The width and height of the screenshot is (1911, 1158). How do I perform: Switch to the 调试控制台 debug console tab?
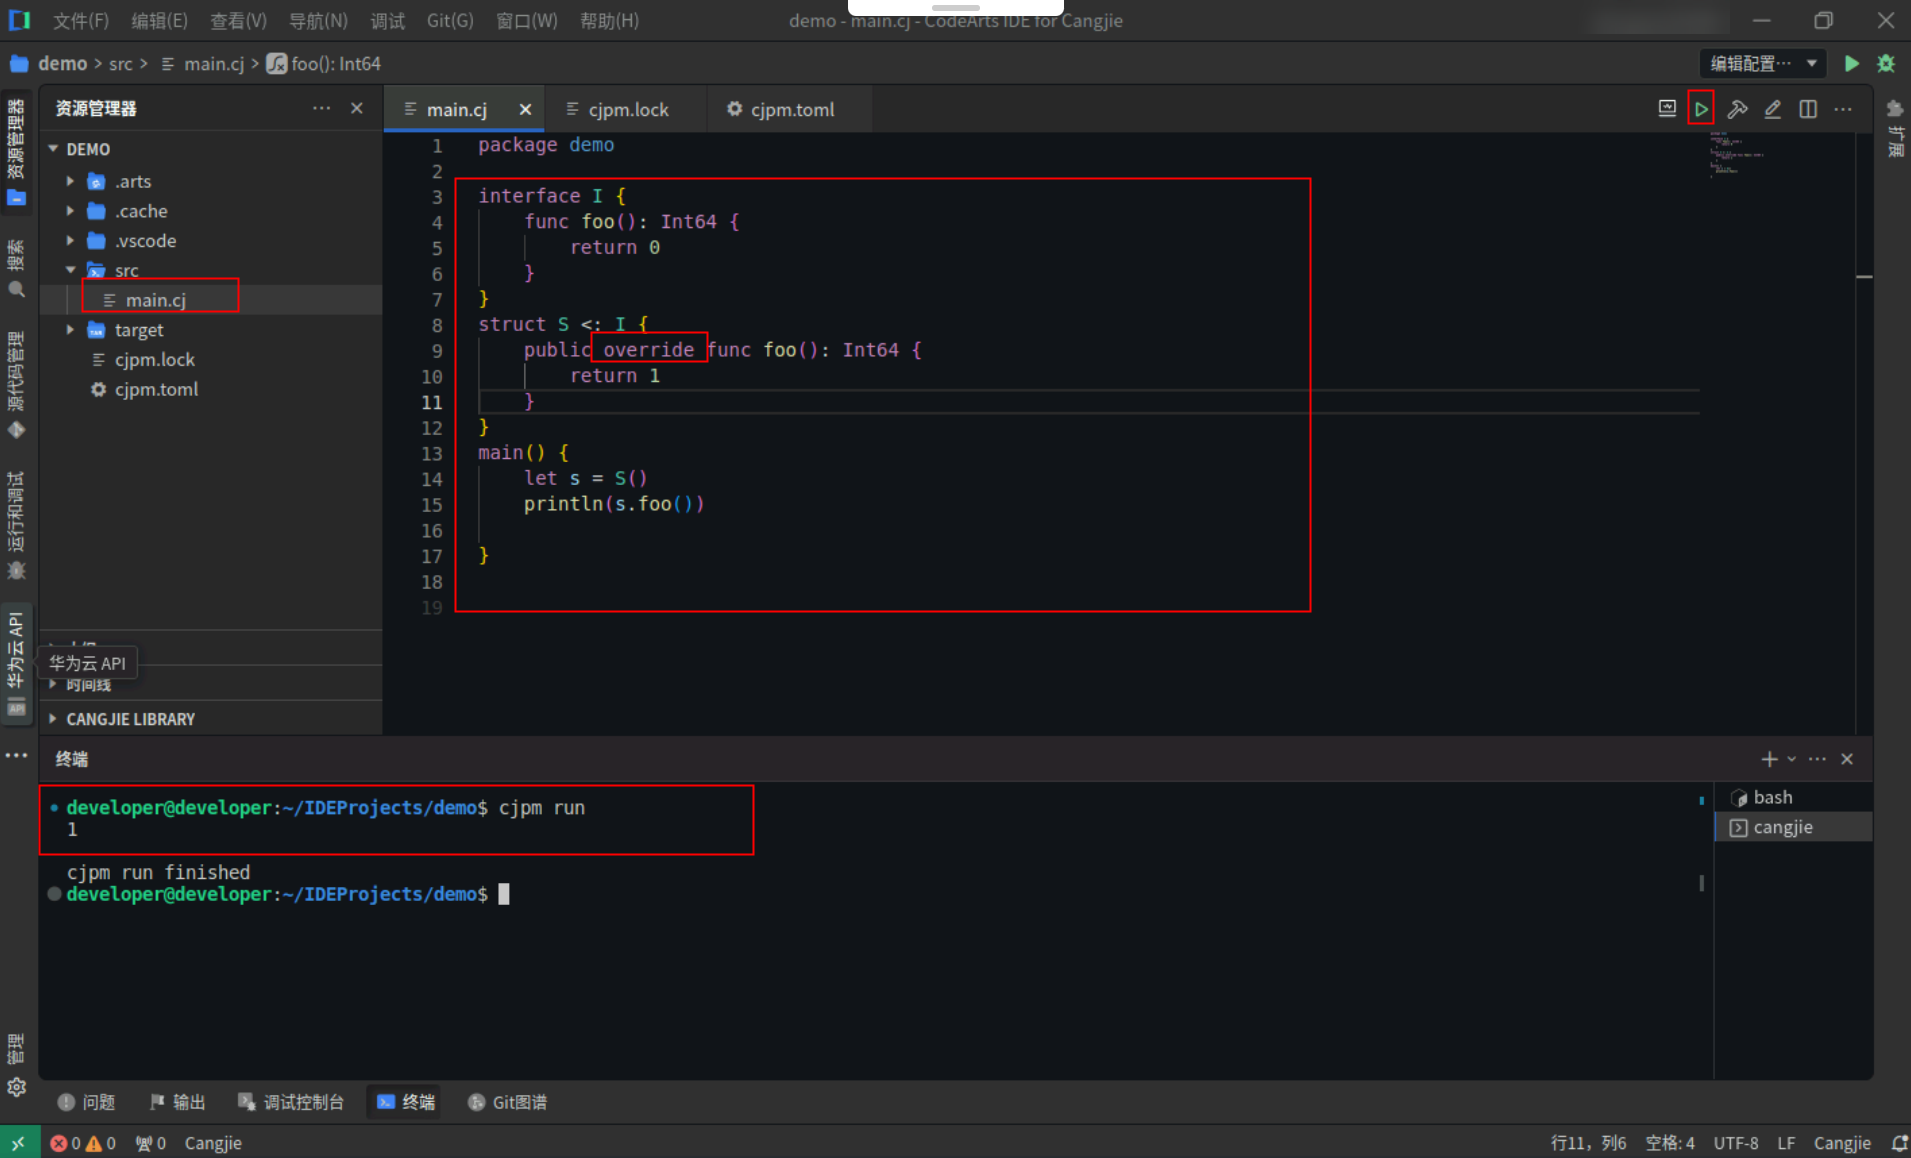point(291,1102)
